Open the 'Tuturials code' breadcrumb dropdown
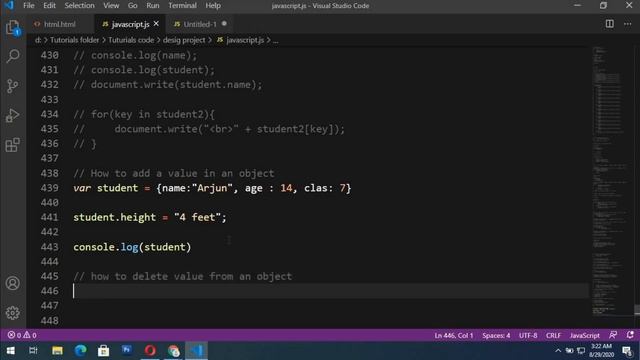Screen dimensions: 640x360 pyautogui.click(x=131, y=40)
